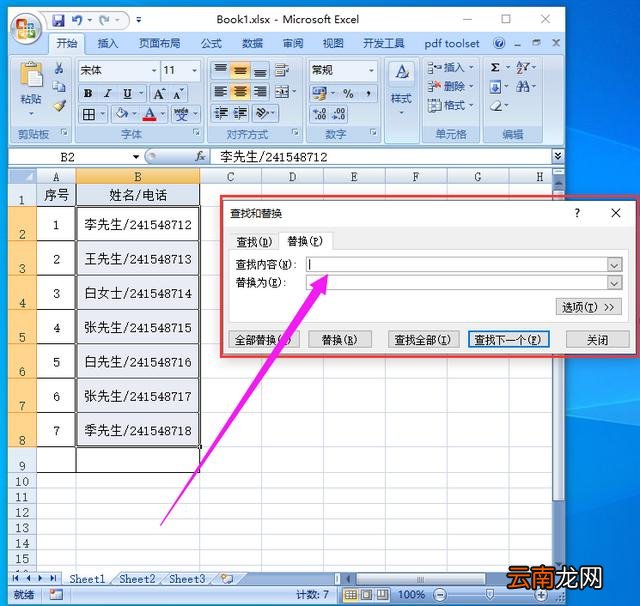640x606 pixels.
Task: Open the 页面布局 ribbon tab
Action: pyautogui.click(x=159, y=43)
